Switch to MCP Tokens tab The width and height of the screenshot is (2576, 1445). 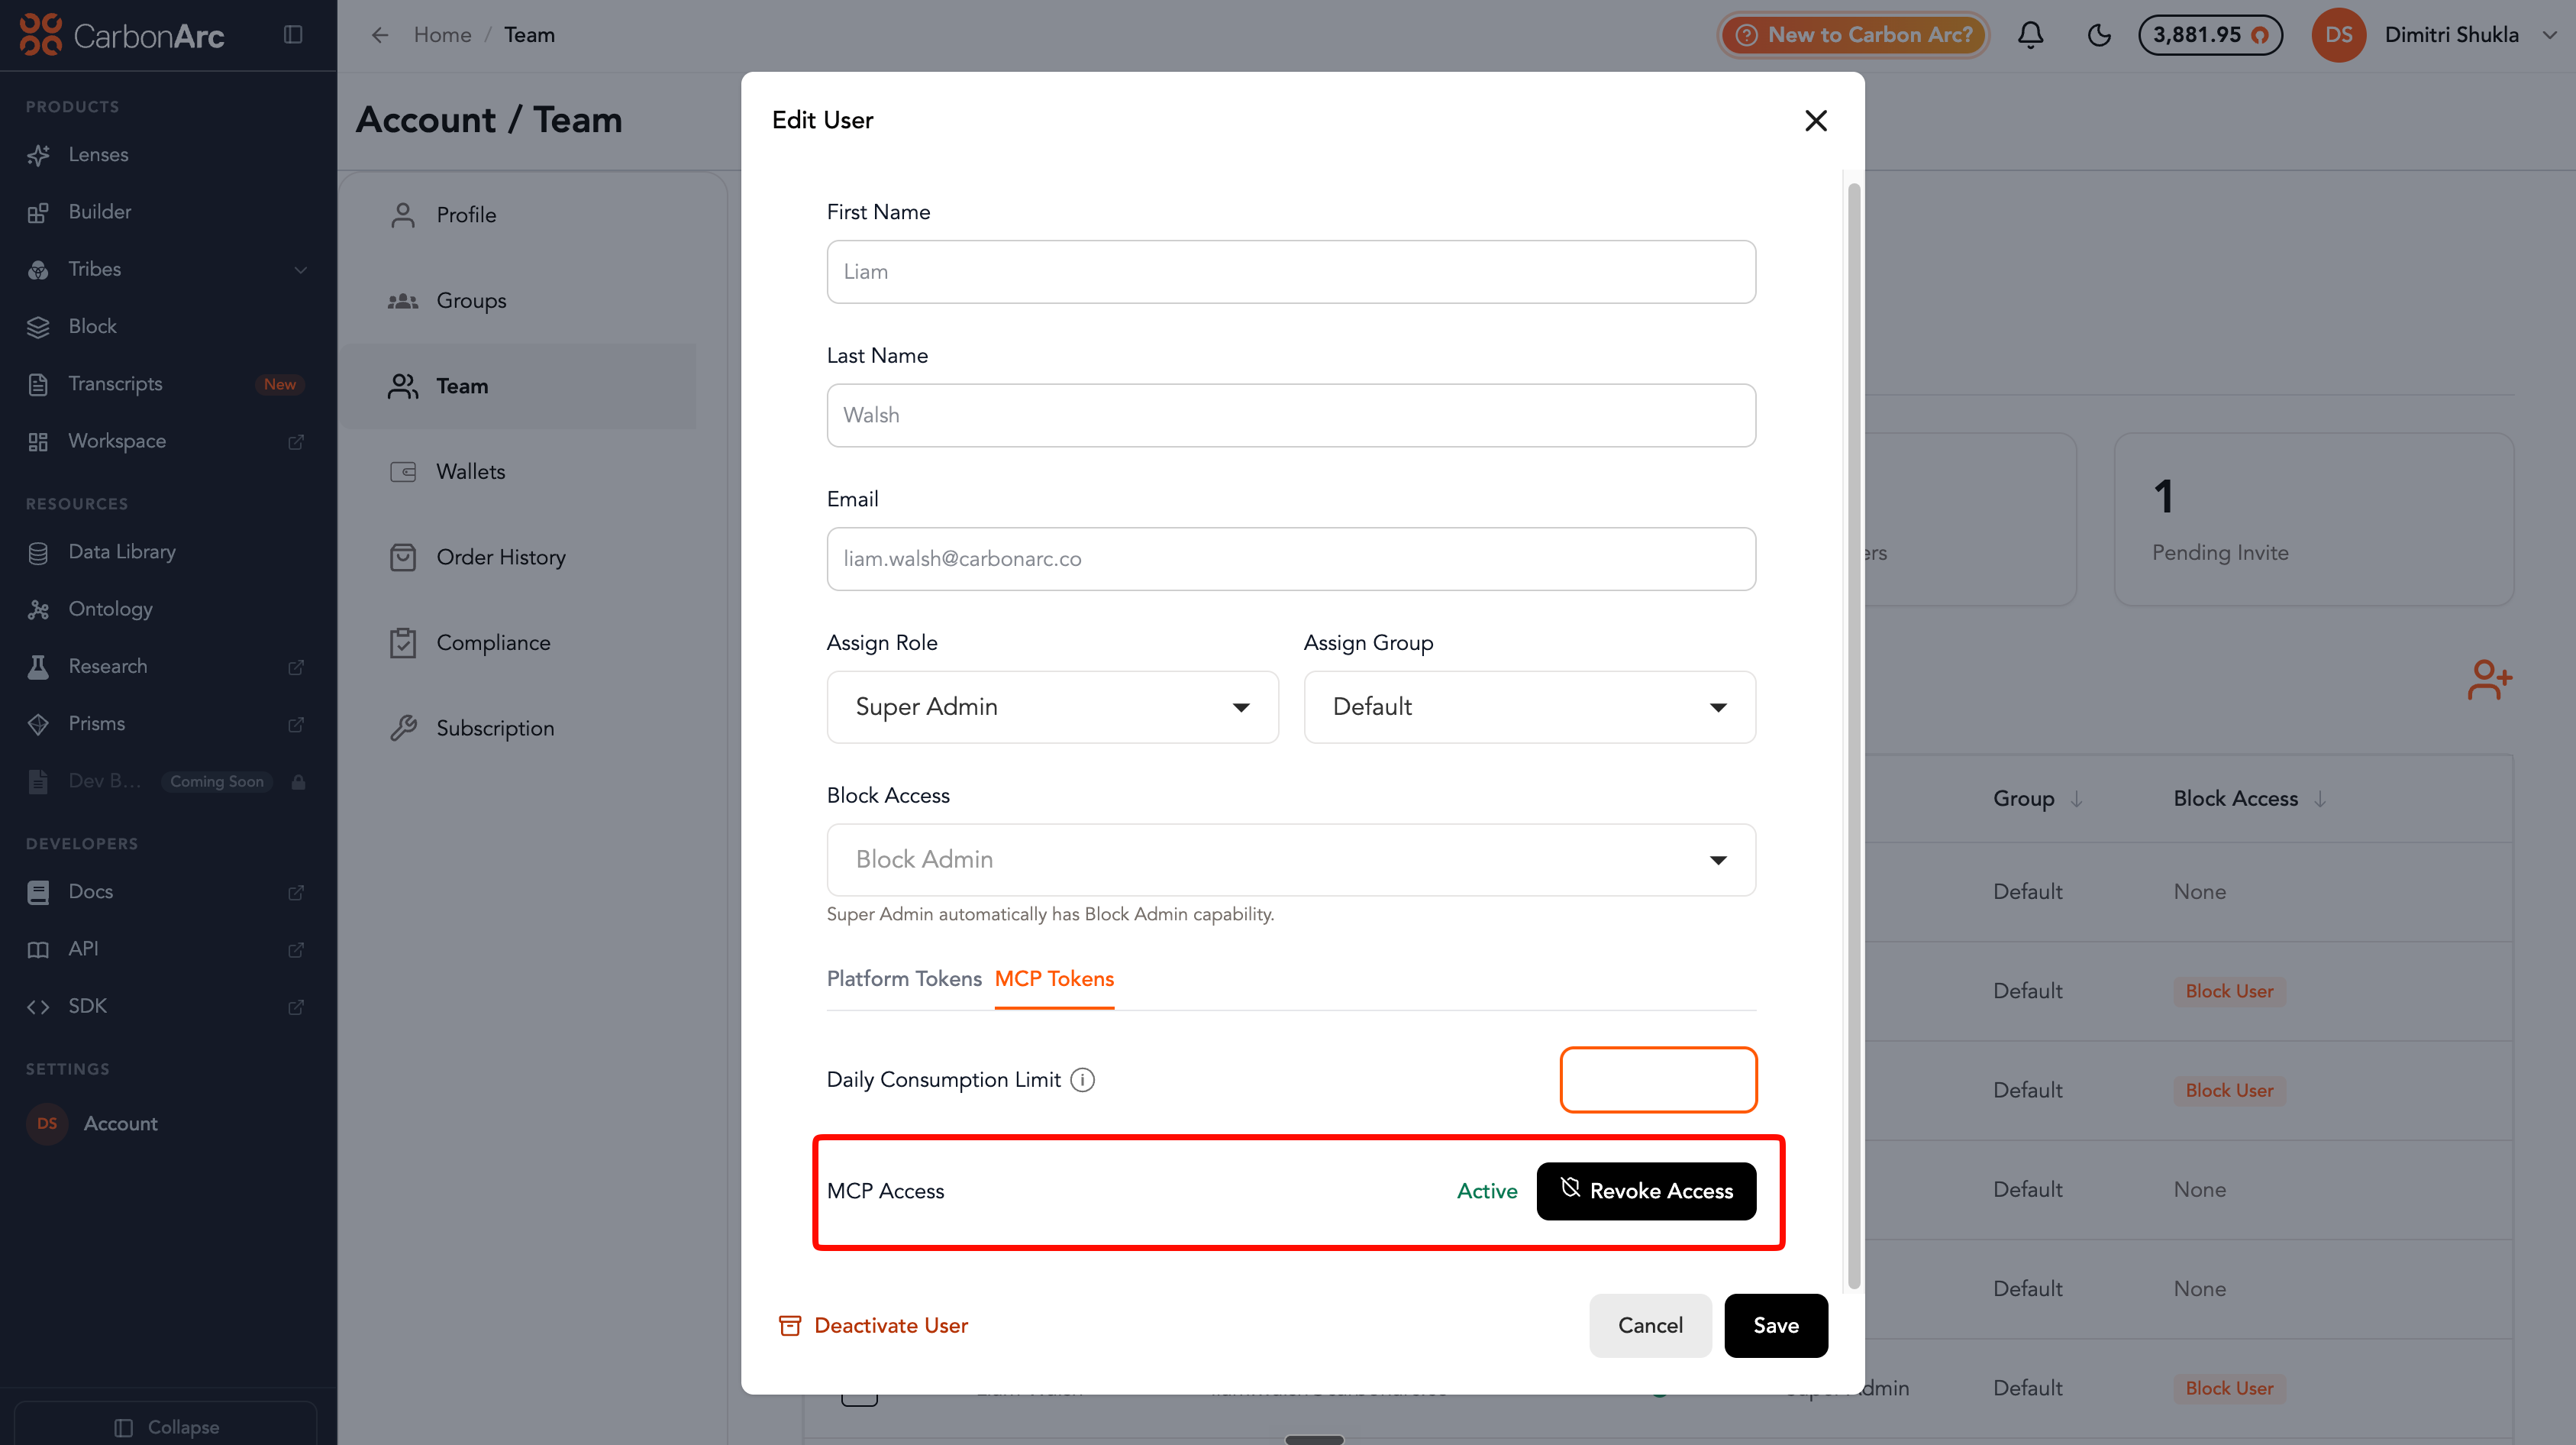pyautogui.click(x=1054, y=979)
